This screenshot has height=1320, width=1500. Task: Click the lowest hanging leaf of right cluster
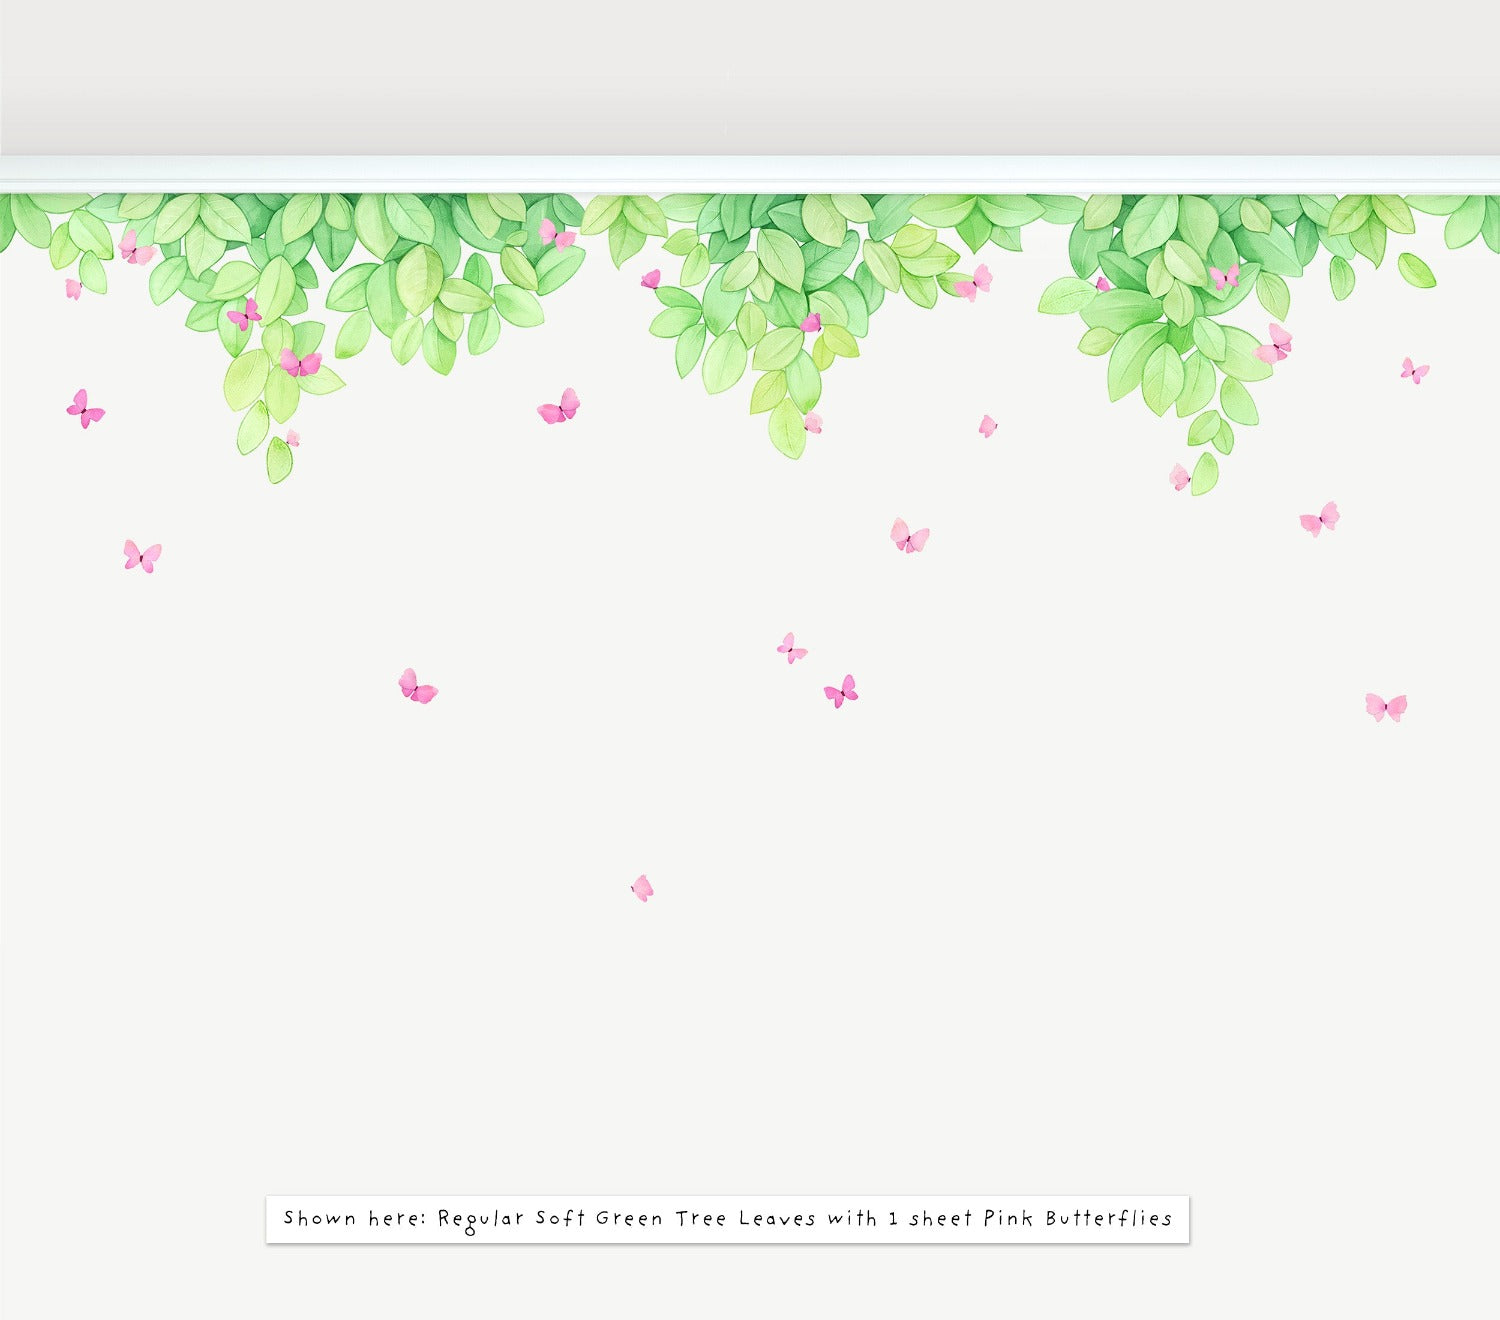(1205, 474)
